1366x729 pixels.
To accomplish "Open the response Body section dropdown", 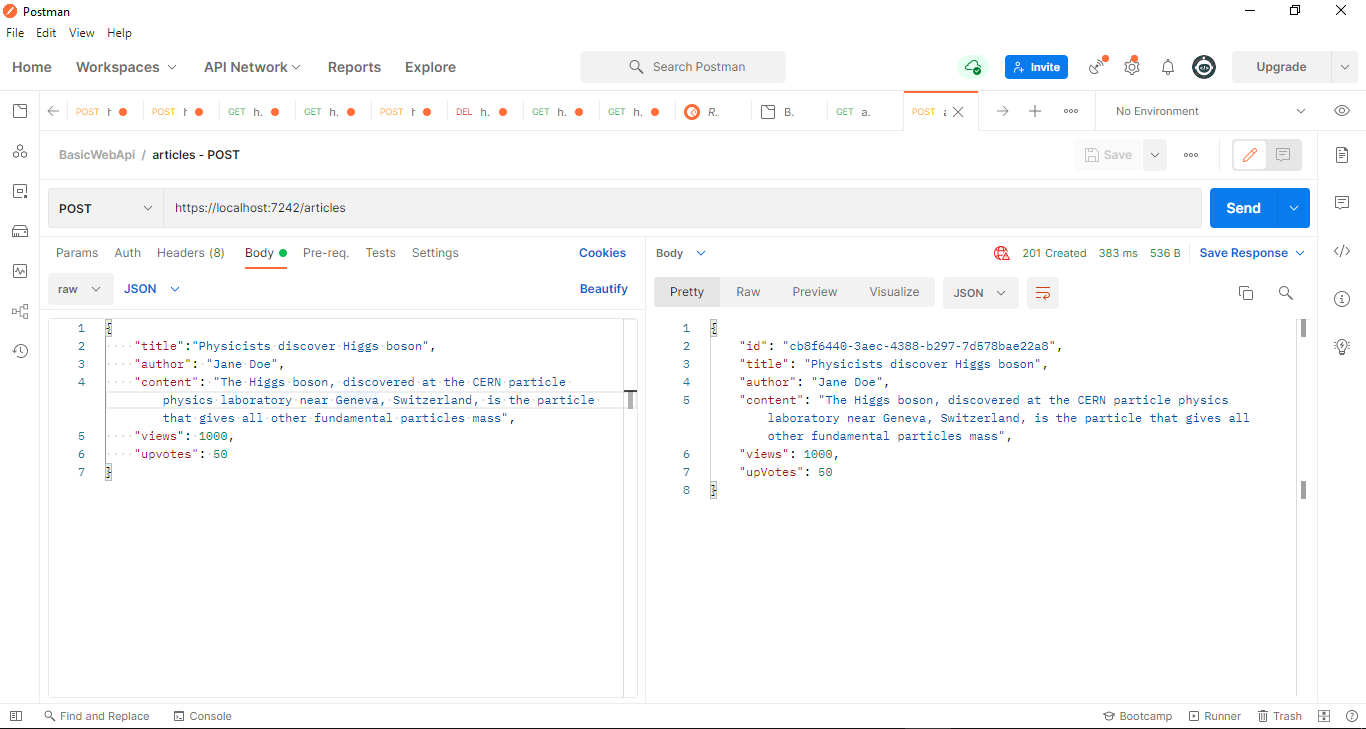I will pyautogui.click(x=681, y=253).
